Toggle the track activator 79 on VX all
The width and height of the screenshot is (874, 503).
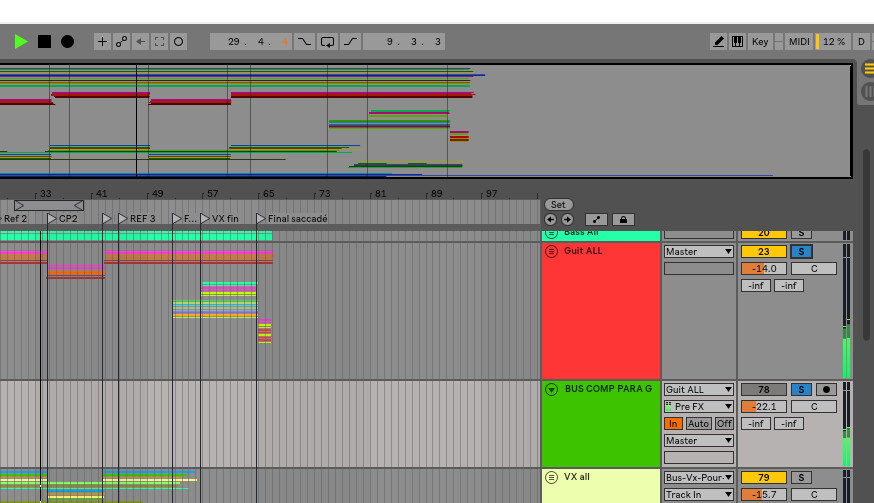click(x=764, y=477)
